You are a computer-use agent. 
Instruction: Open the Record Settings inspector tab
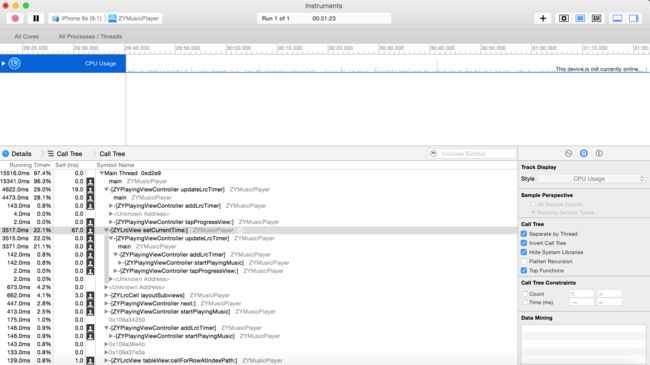[x=568, y=153]
